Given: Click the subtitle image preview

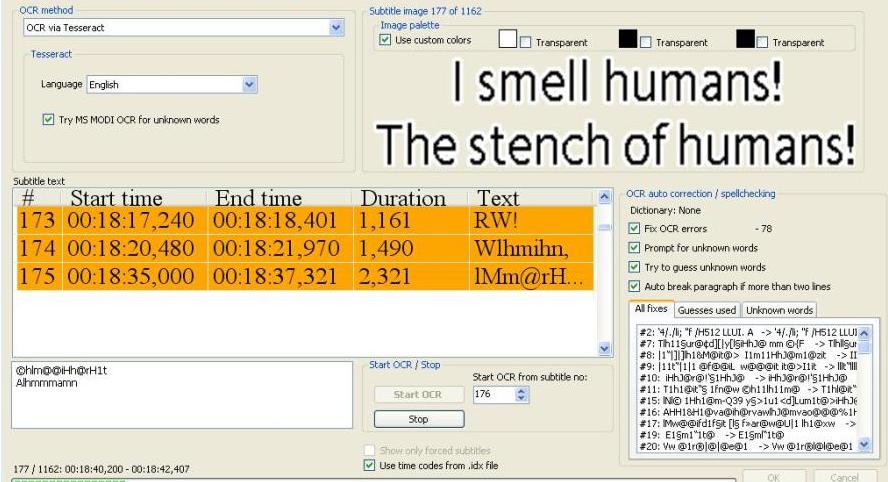Looking at the screenshot, I should 614,112.
